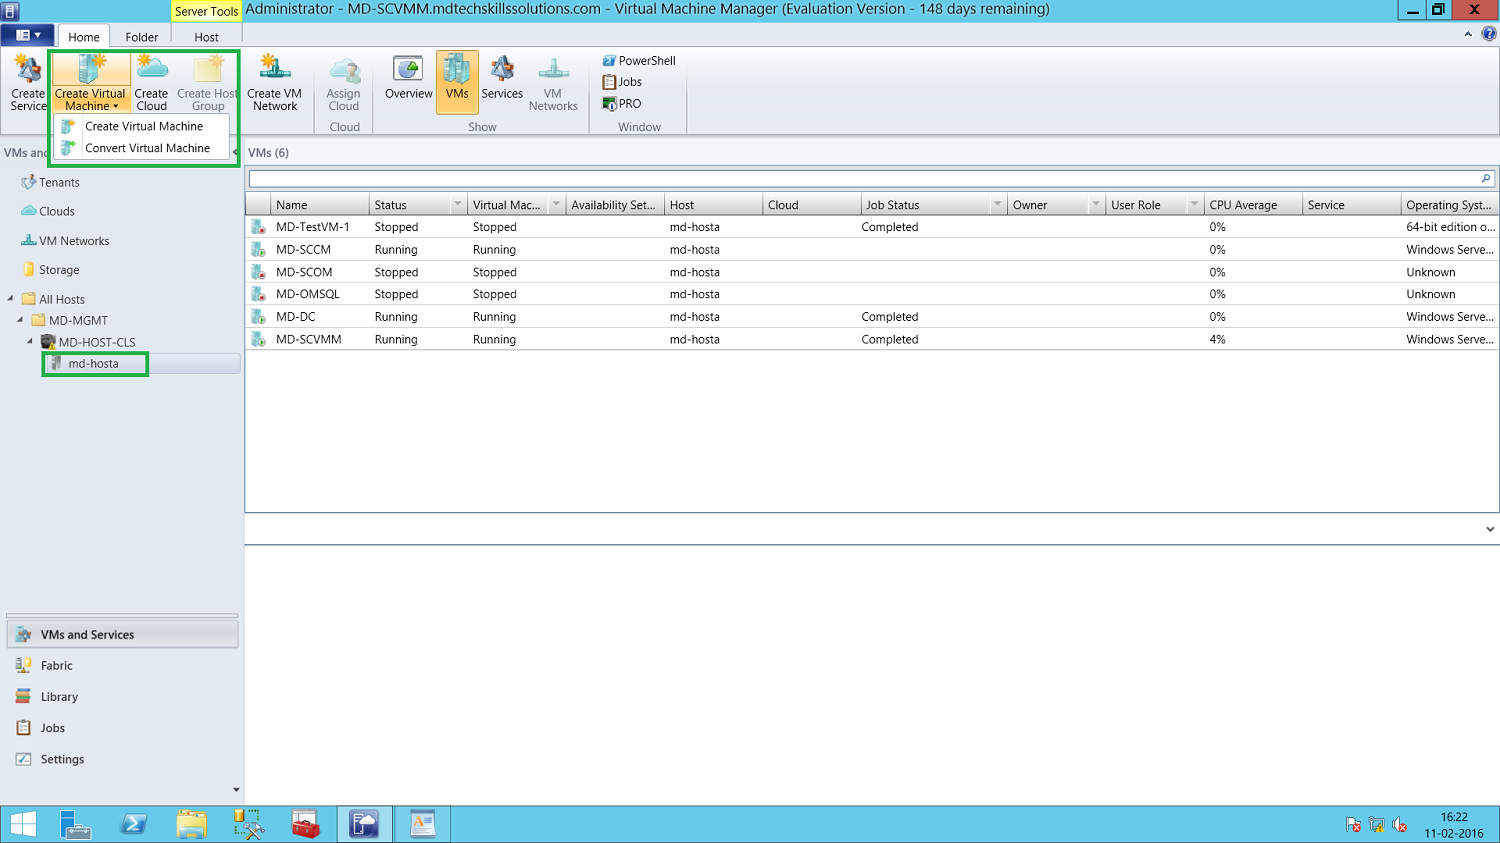Open the Status column filter dropdown
Image resolution: width=1500 pixels, height=843 pixels.
tap(458, 204)
